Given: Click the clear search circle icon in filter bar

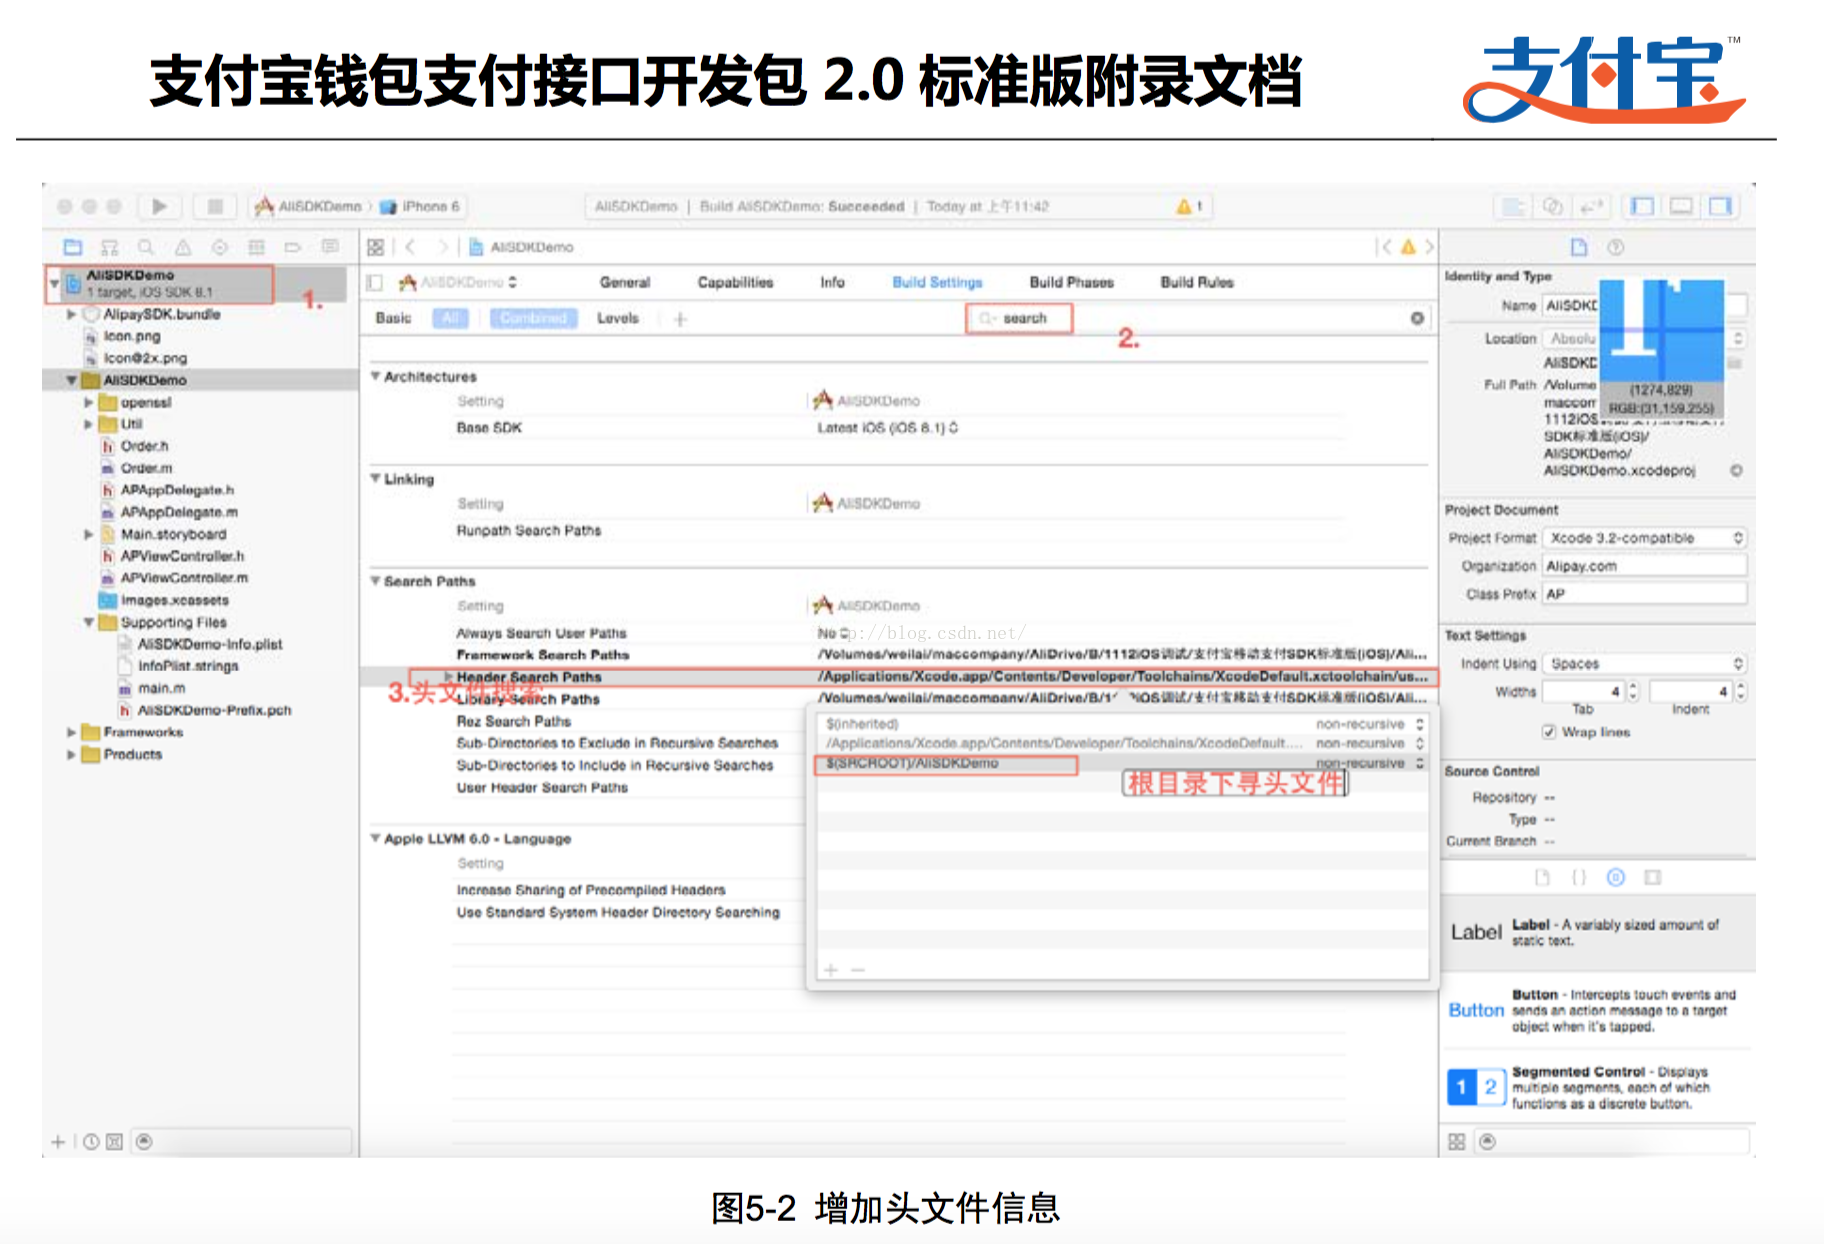Looking at the screenshot, I should [x=1417, y=318].
